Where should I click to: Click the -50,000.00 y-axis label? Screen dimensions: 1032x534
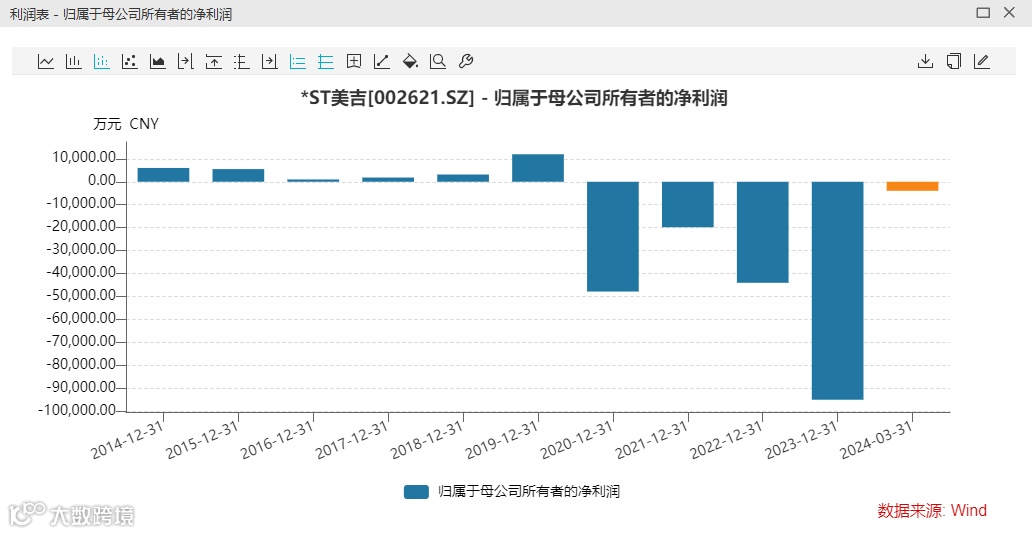click(x=81, y=296)
